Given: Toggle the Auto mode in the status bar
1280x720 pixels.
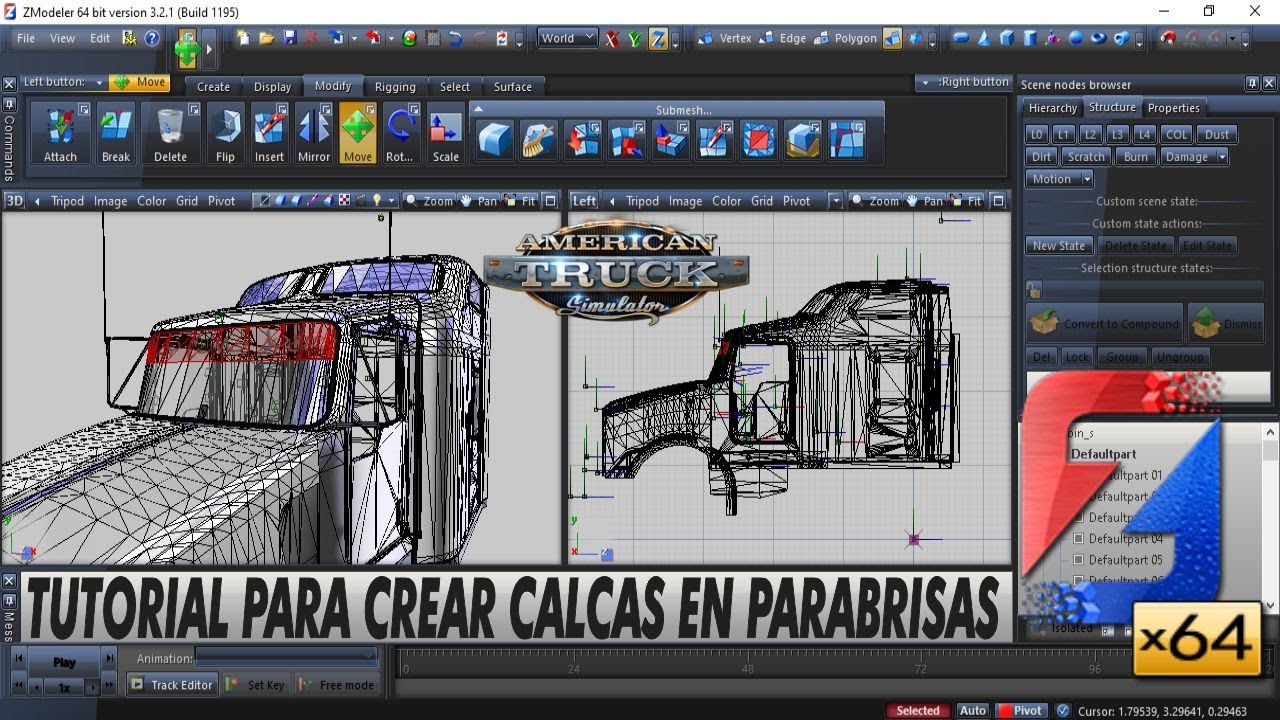Looking at the screenshot, I should (x=972, y=710).
